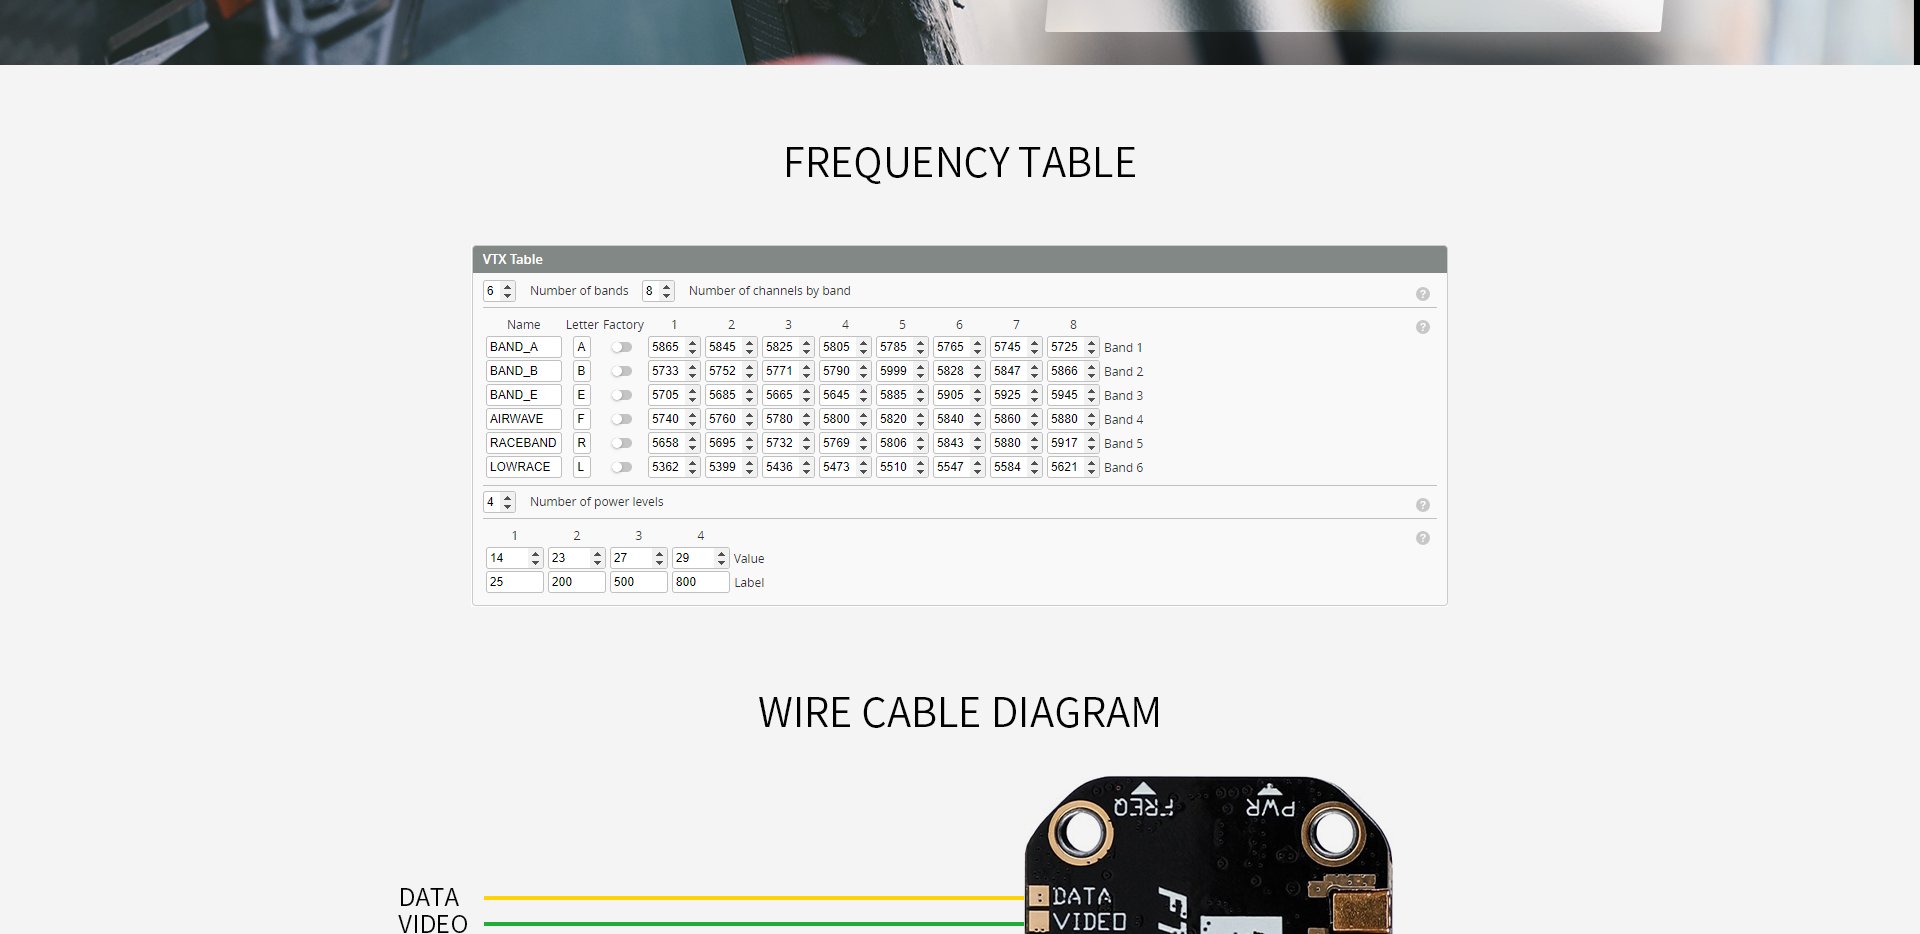Click the help icon beside the power values row
This screenshot has height=934, width=1920.
coord(1422,538)
